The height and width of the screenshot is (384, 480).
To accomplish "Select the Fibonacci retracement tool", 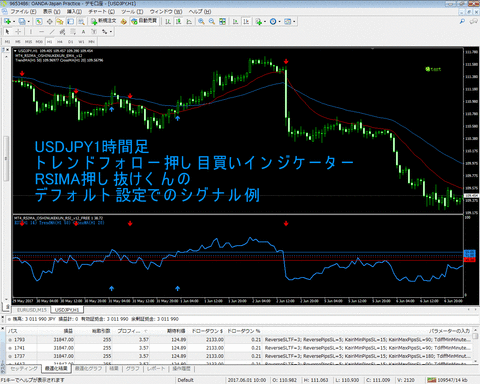I will click(x=73, y=32).
